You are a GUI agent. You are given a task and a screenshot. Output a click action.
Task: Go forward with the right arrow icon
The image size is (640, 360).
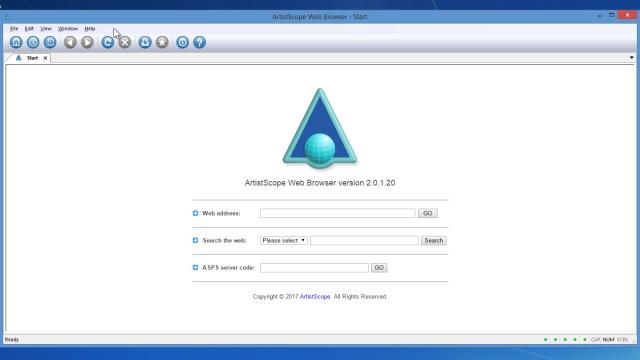pyautogui.click(x=87, y=42)
